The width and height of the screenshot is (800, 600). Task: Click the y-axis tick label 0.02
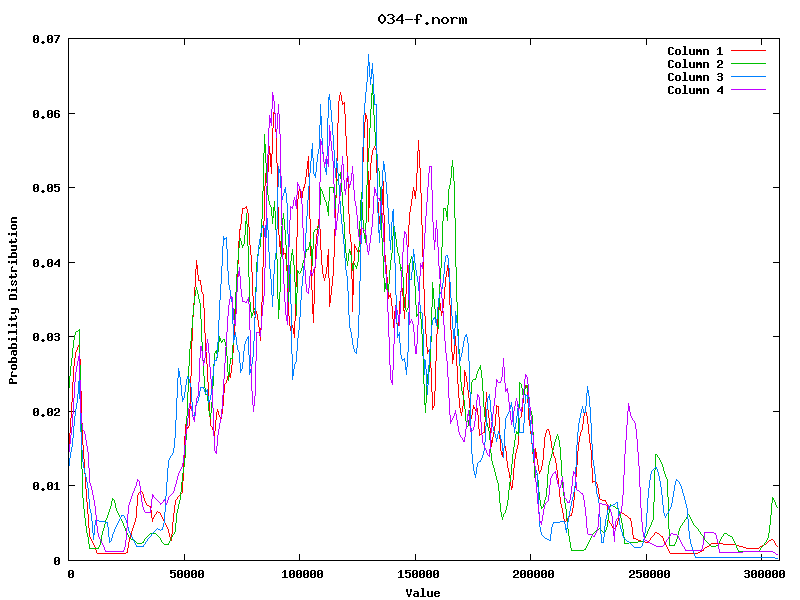tap(46, 412)
